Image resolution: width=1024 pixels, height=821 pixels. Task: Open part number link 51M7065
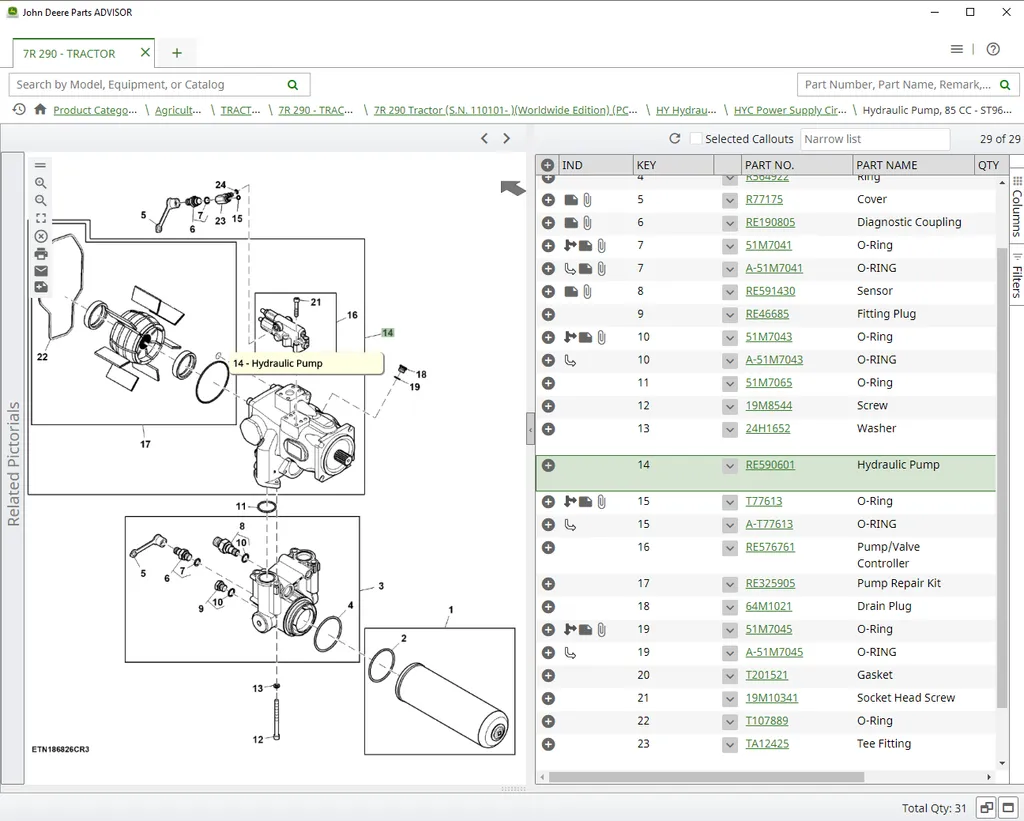tap(769, 383)
